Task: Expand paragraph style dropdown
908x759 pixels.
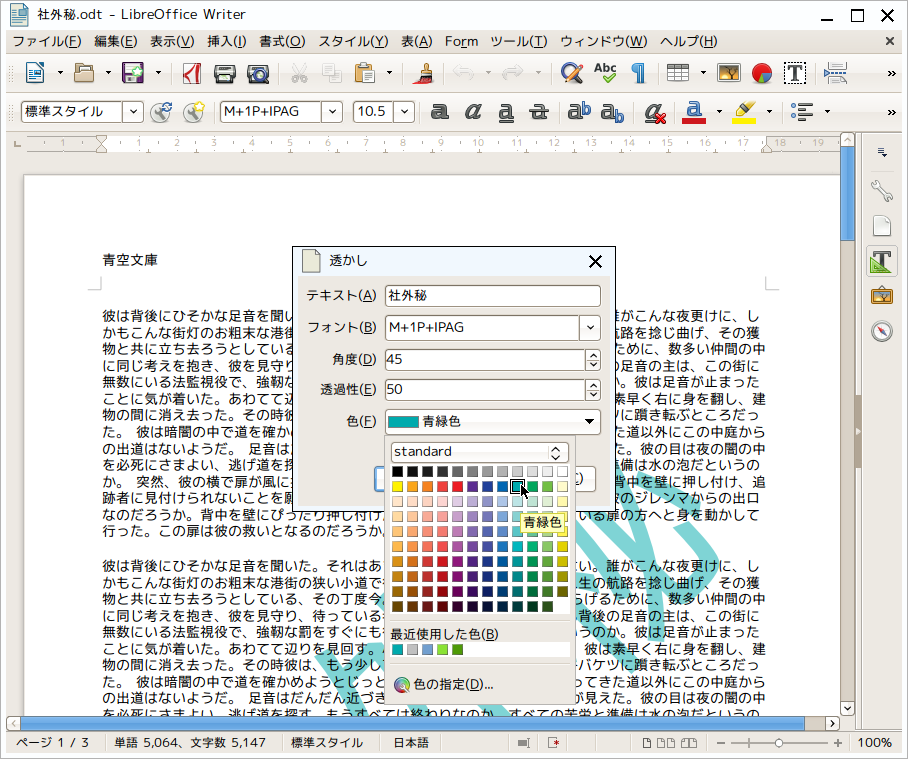Action: 133,111
